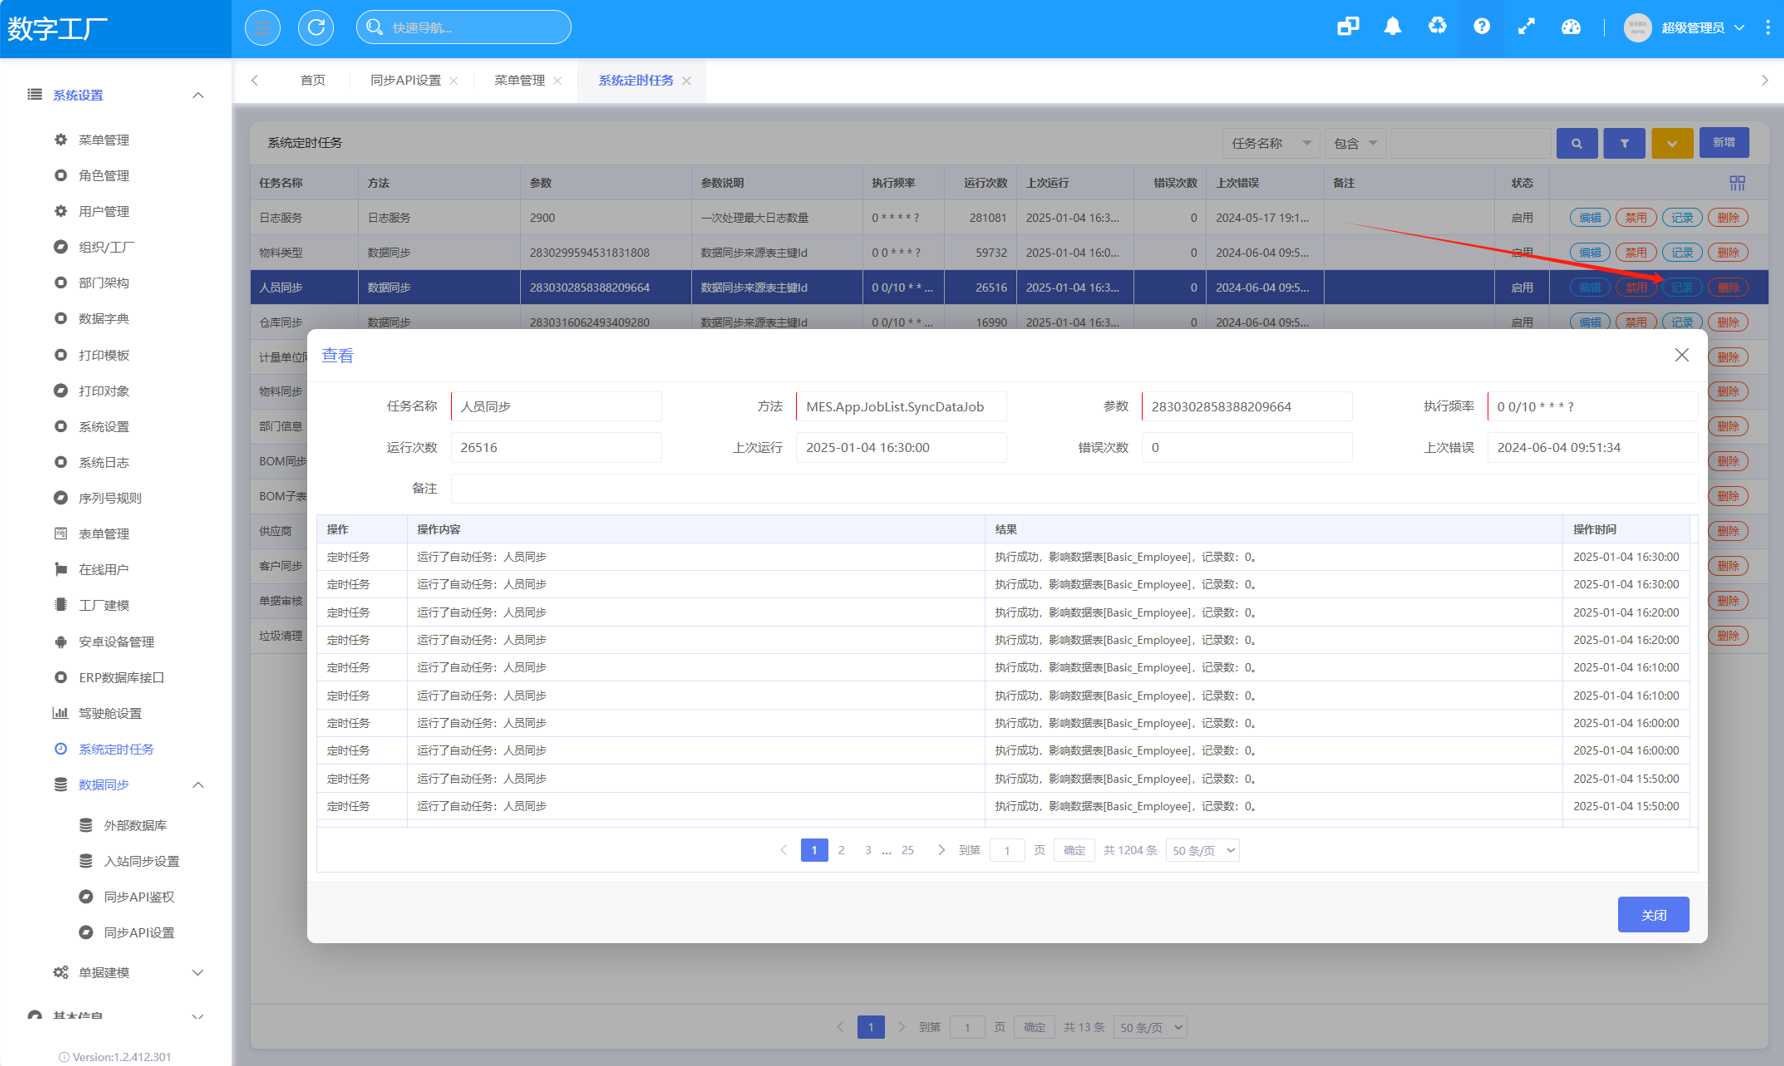
Task: Enter fullscreen with the expand arrows icon
Action: tap(1526, 27)
